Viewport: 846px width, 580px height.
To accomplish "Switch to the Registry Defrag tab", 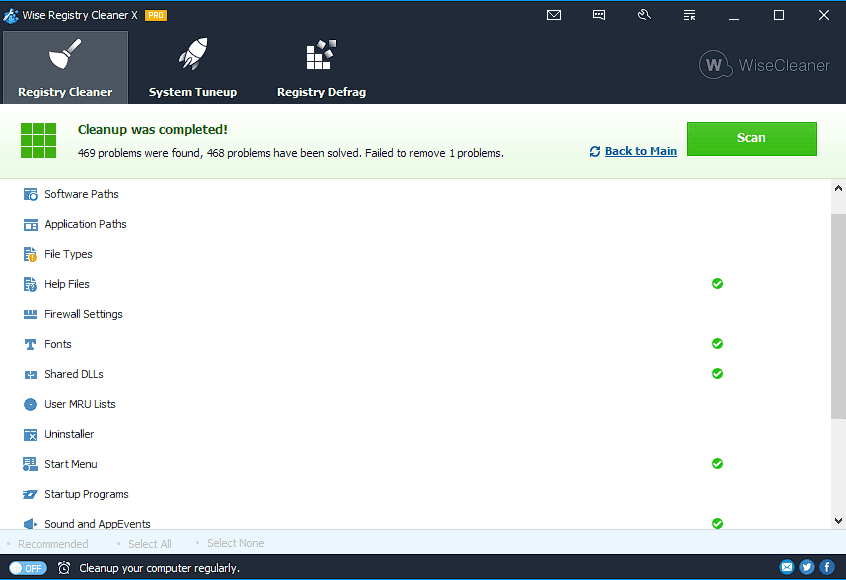I will [x=321, y=67].
